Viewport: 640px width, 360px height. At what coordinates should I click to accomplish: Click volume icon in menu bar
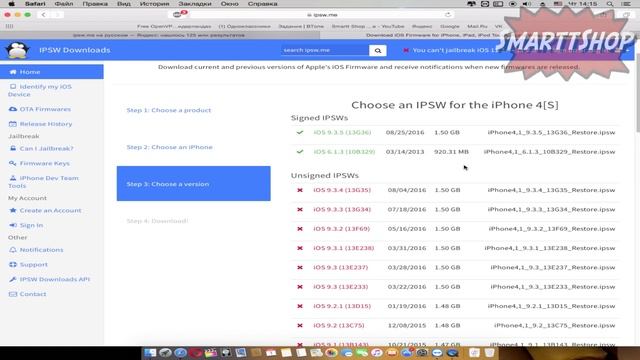pos(527,4)
